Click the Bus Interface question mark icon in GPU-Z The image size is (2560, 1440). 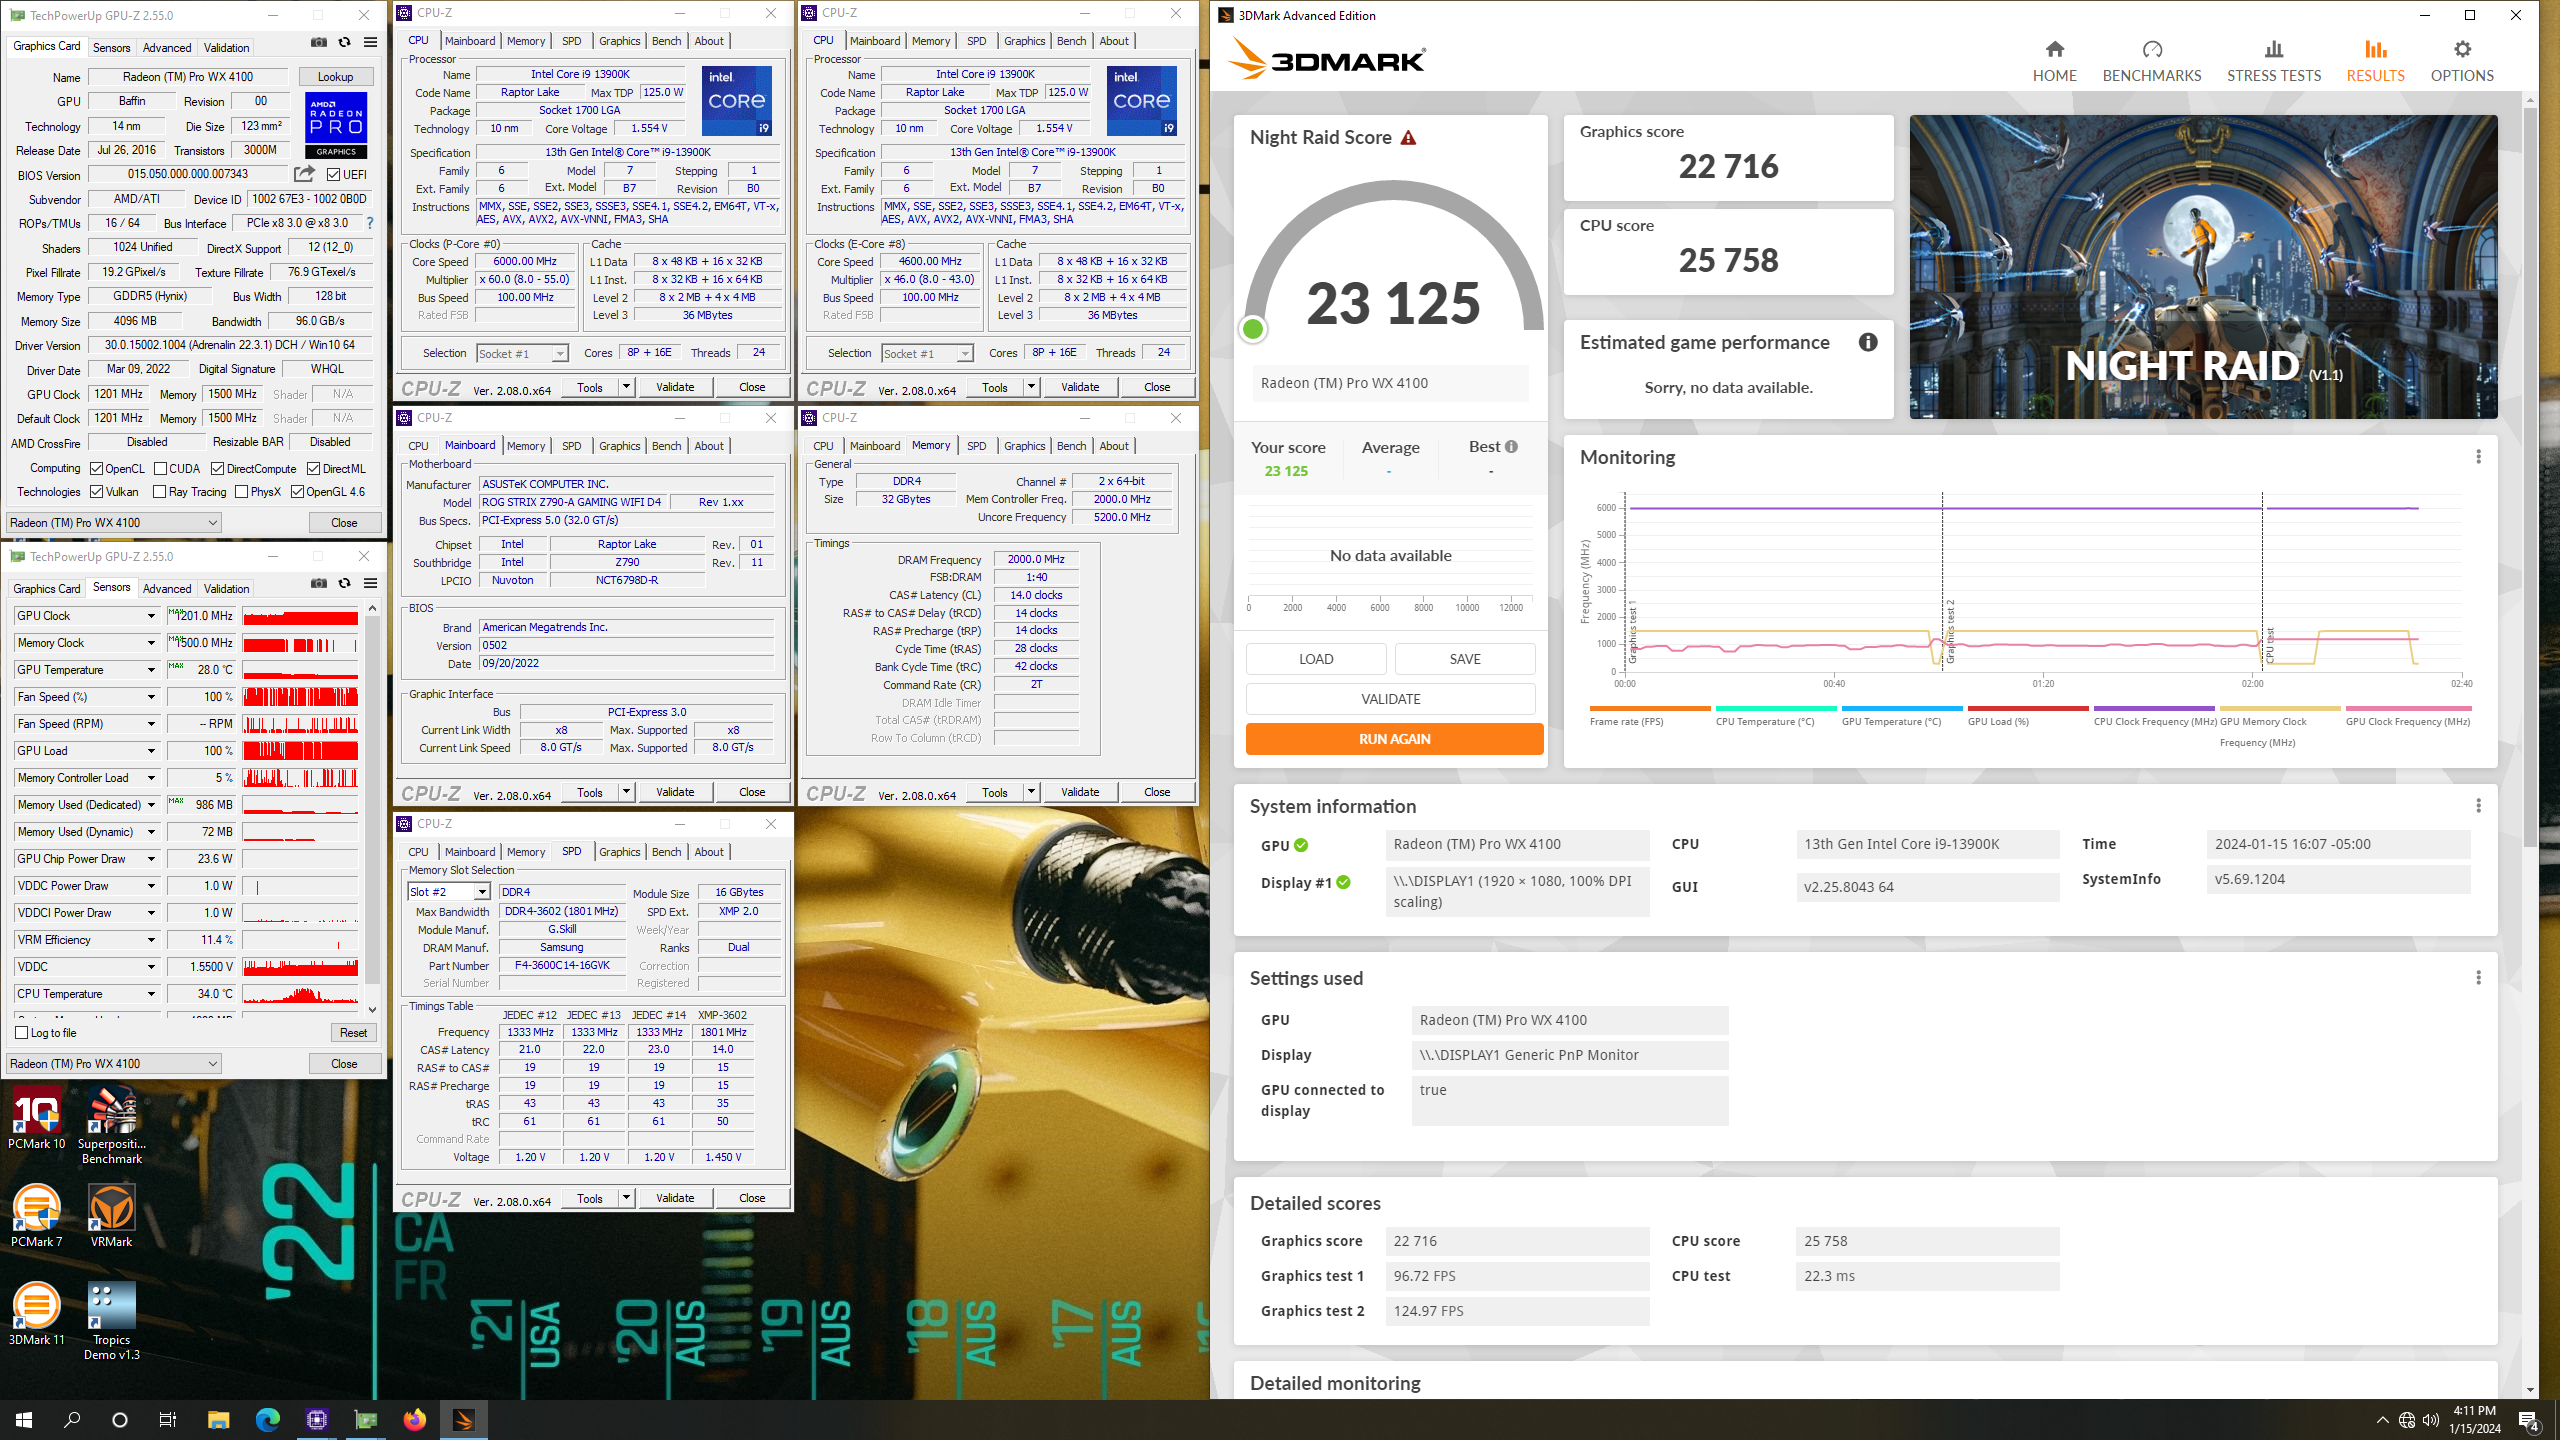pos(370,223)
